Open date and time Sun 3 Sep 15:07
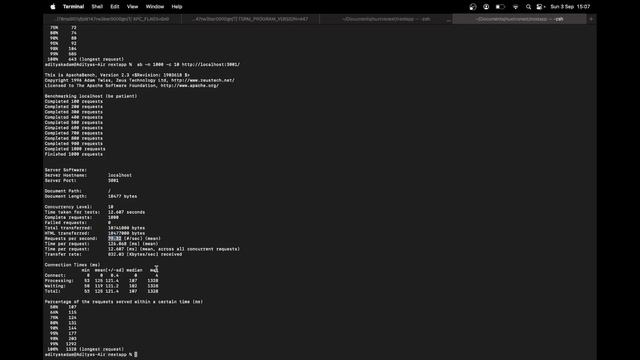The image size is (640, 360). (570, 7)
